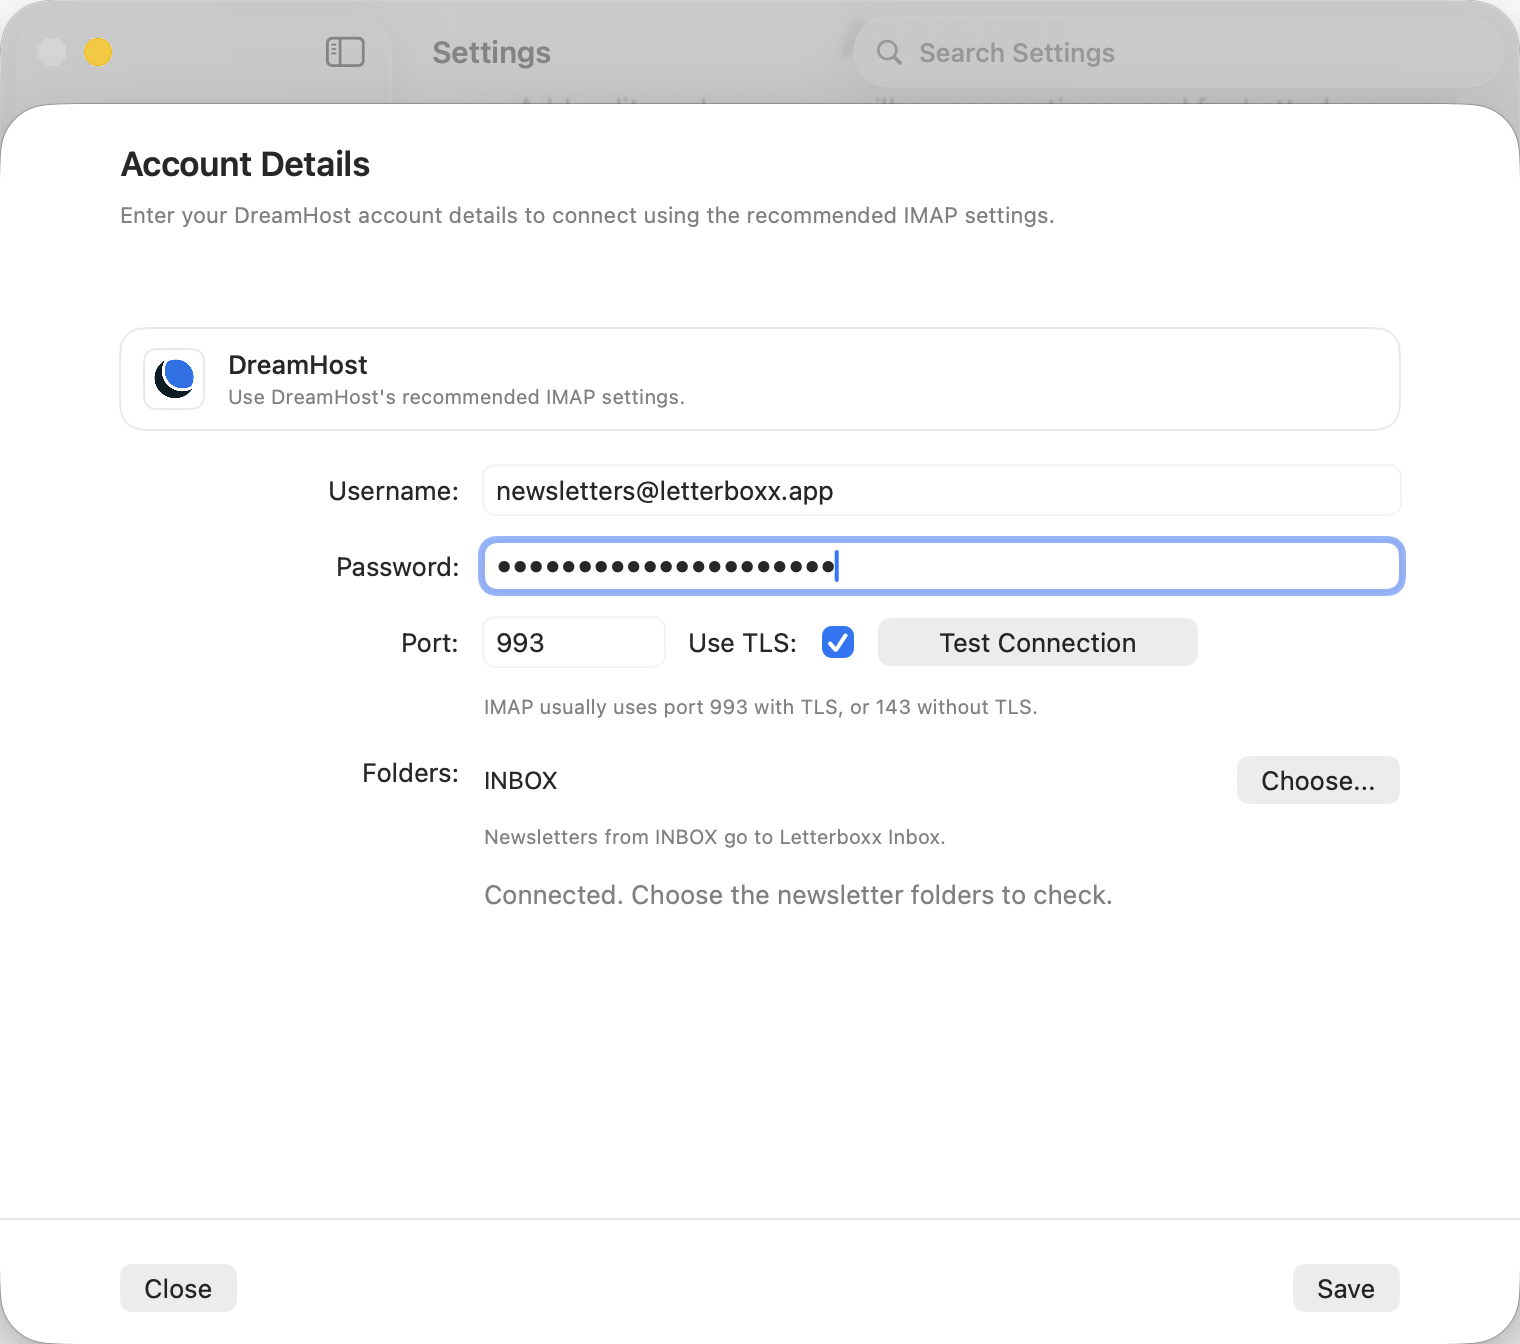Click the 'Use DreamHost's recommended IMAP settings' subtitle

point(456,397)
